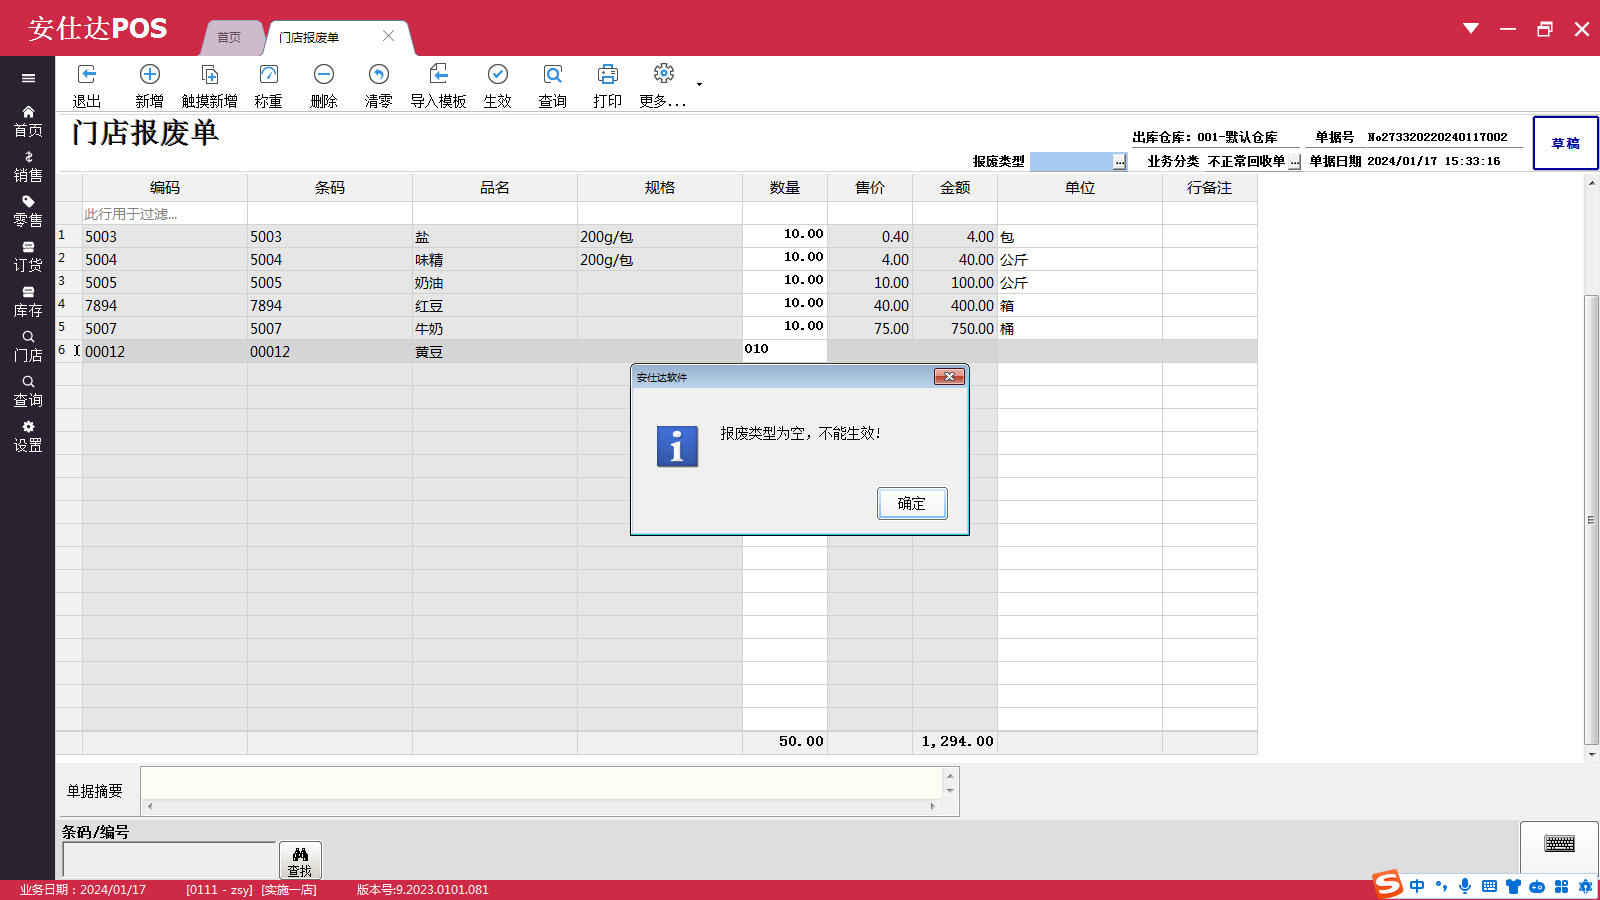Close the 安仕达软件 dialog with X
Image resolution: width=1600 pixels, height=900 pixels.
949,376
